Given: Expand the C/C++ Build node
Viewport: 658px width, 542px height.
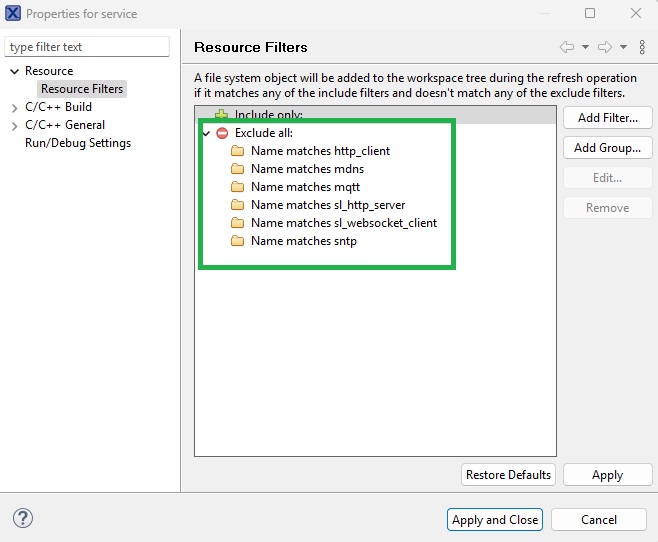Looking at the screenshot, I should [x=14, y=108].
